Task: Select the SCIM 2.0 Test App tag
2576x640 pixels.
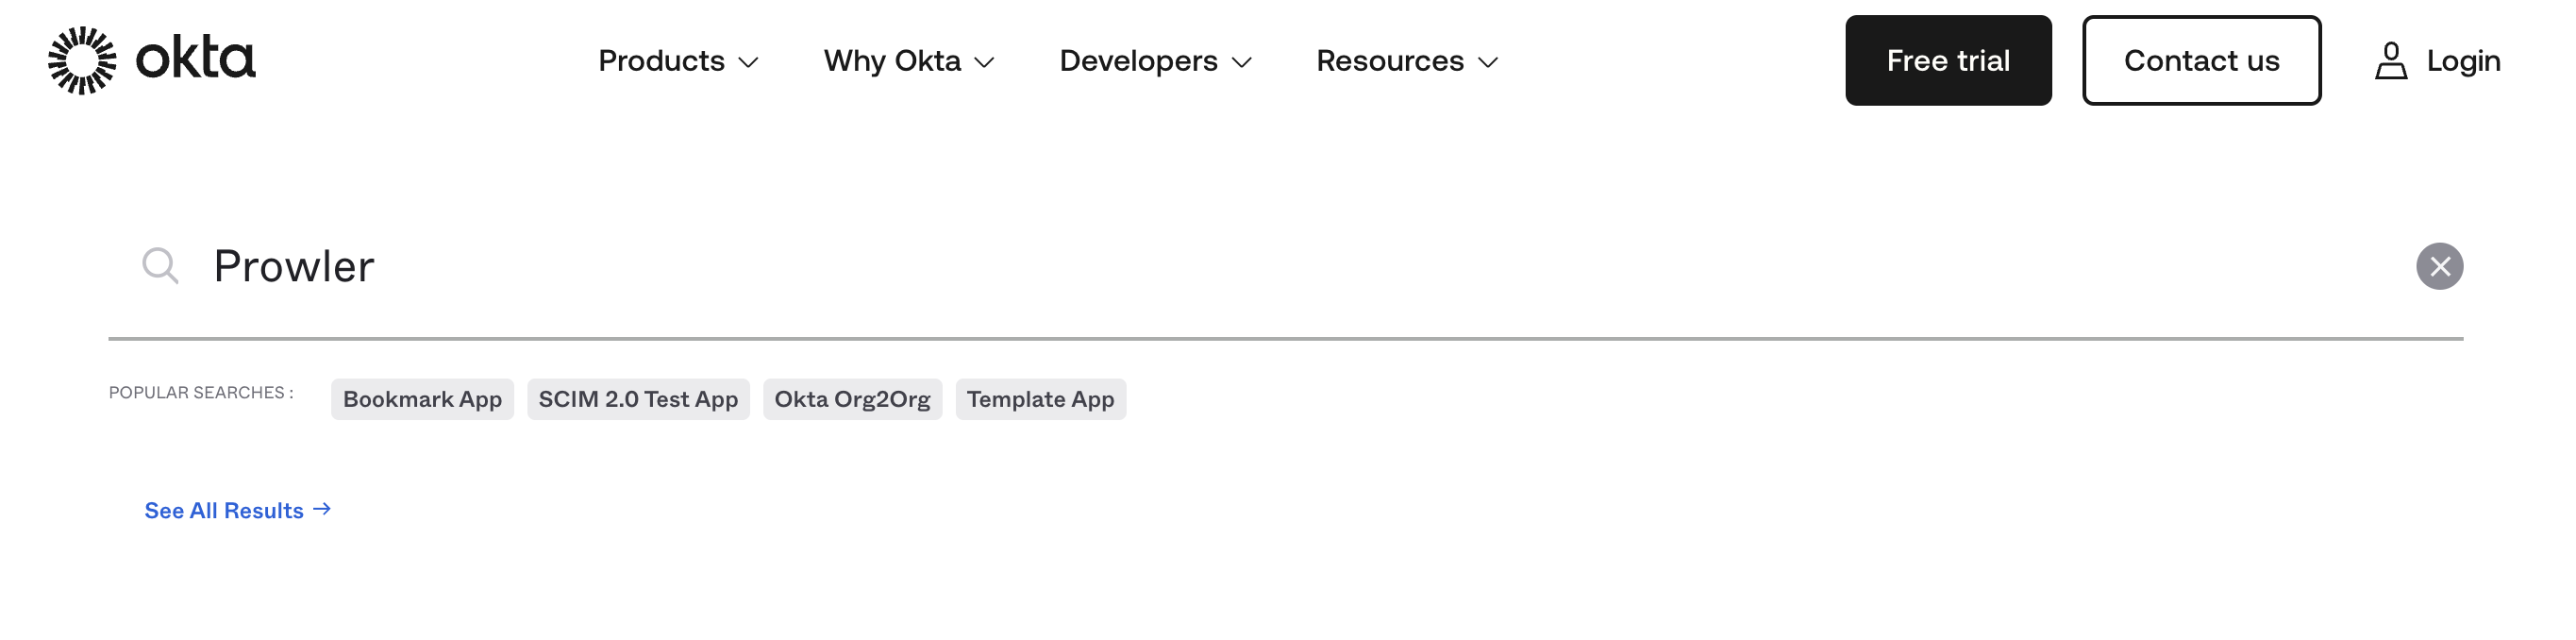Action: [639, 398]
